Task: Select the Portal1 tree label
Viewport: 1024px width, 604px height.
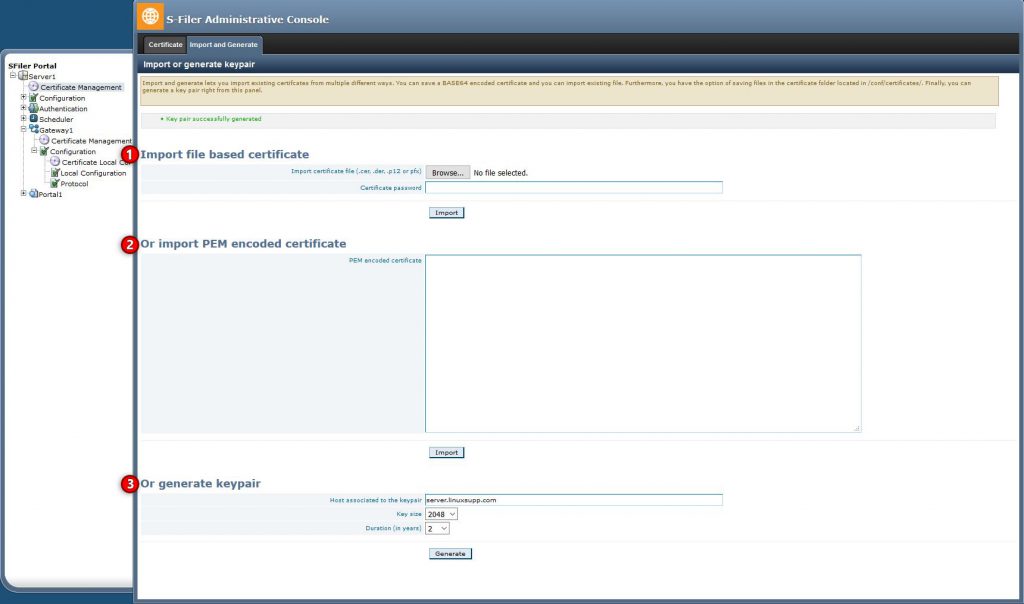Action: point(50,194)
